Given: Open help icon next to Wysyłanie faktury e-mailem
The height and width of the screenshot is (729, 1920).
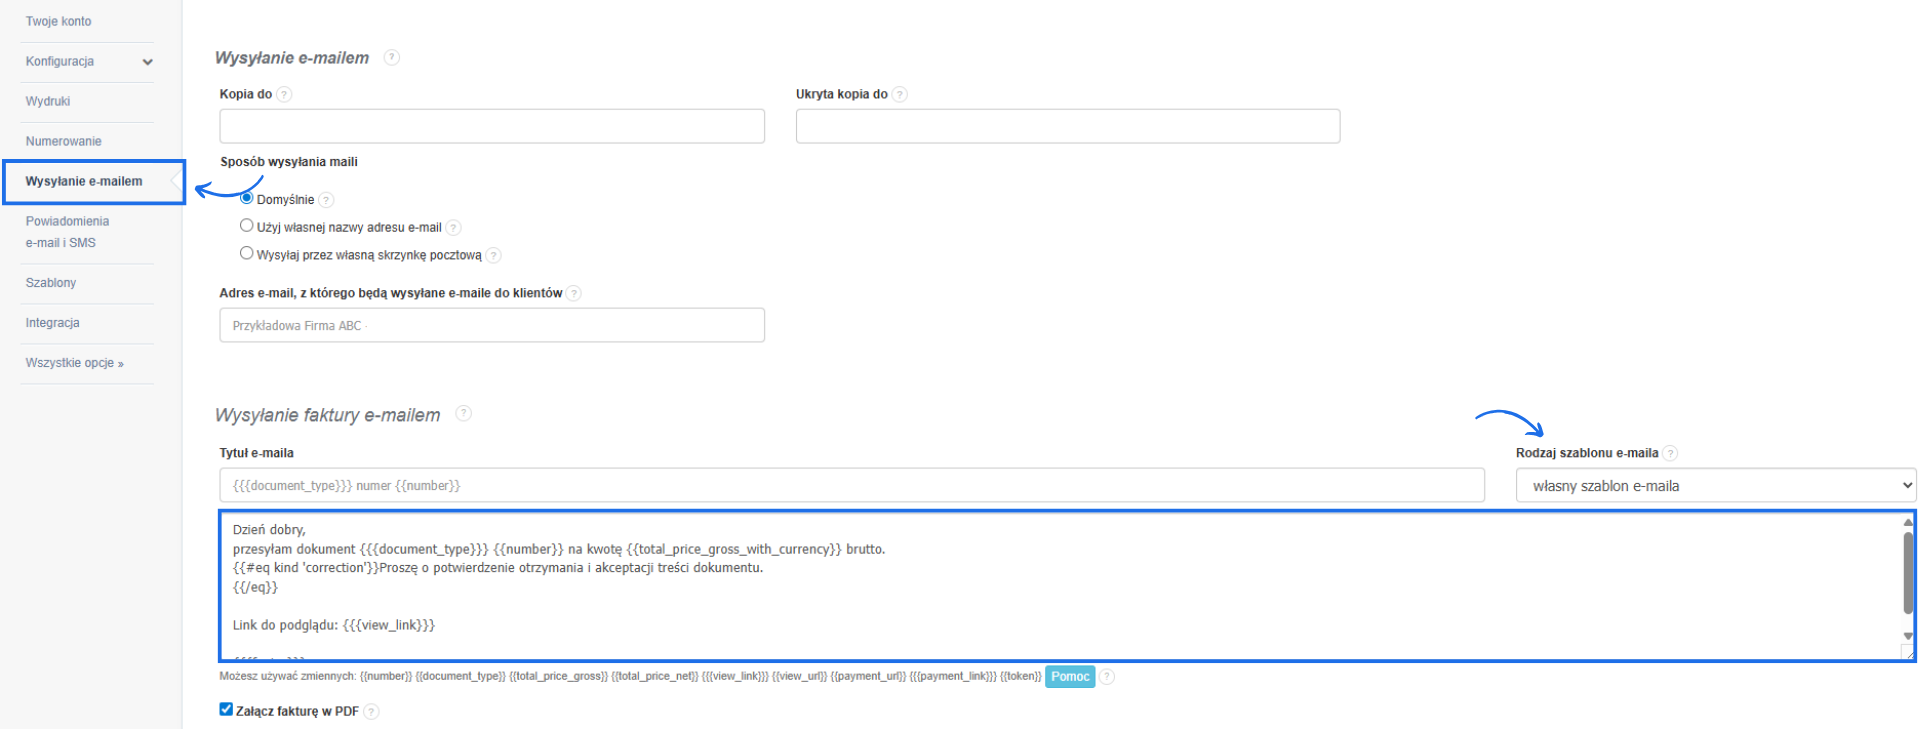Looking at the screenshot, I should pos(463,413).
